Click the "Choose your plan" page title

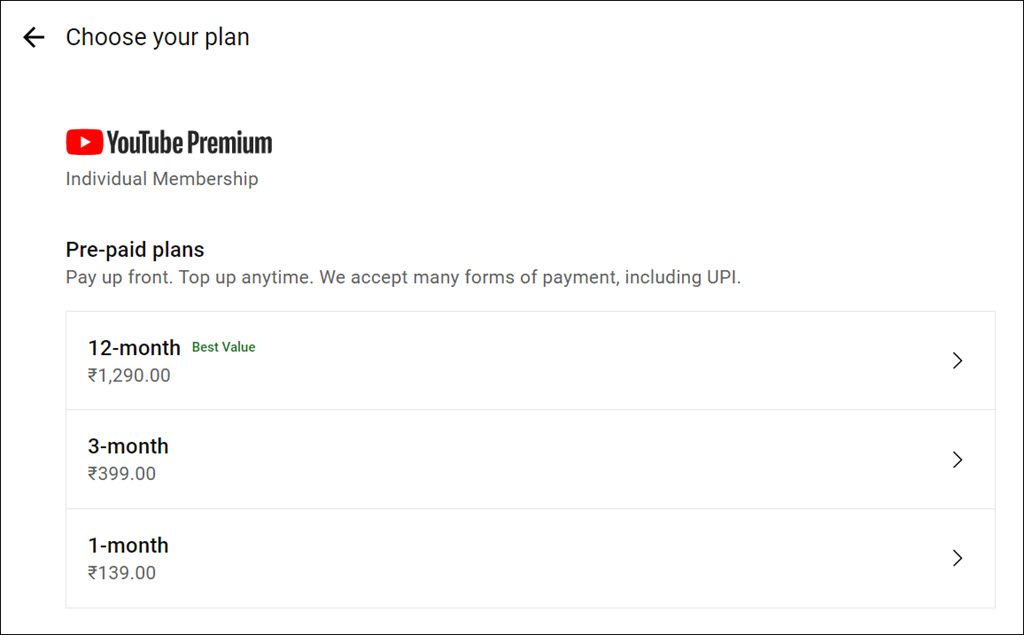click(158, 38)
